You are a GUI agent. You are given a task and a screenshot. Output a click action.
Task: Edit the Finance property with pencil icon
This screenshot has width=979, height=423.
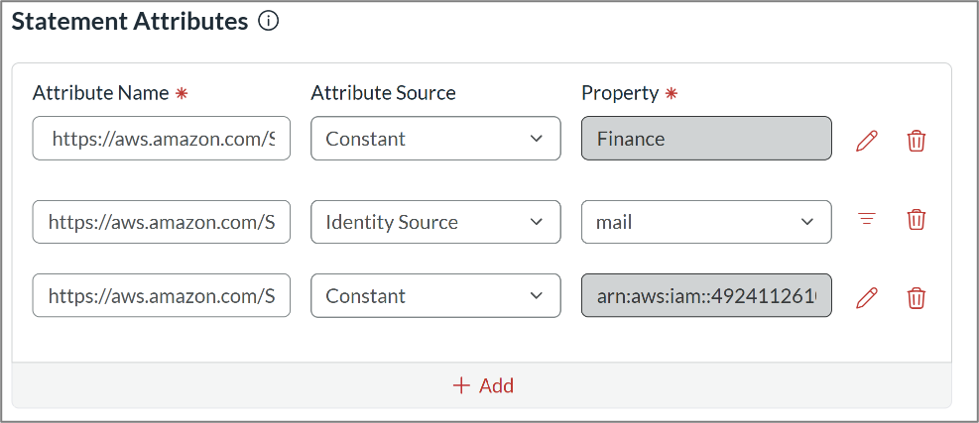click(867, 140)
